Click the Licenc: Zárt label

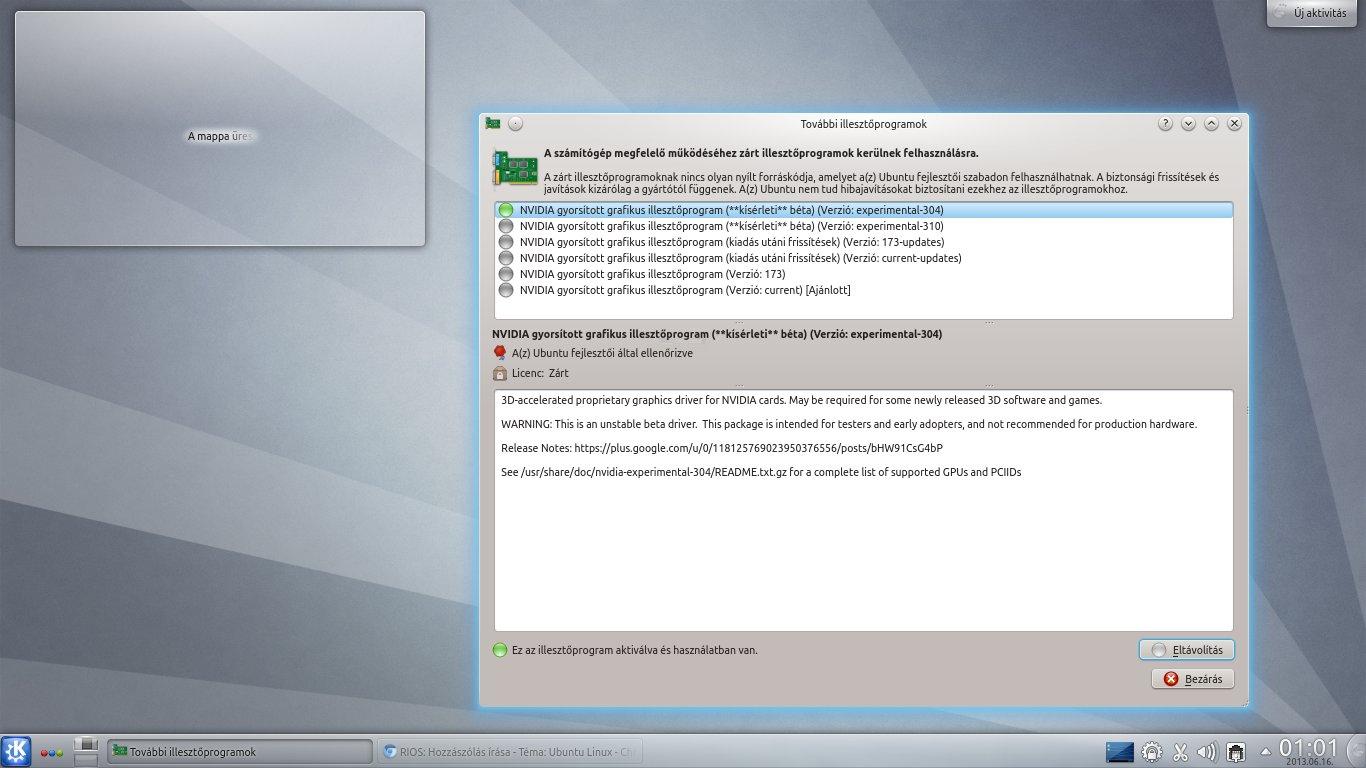[540, 373]
